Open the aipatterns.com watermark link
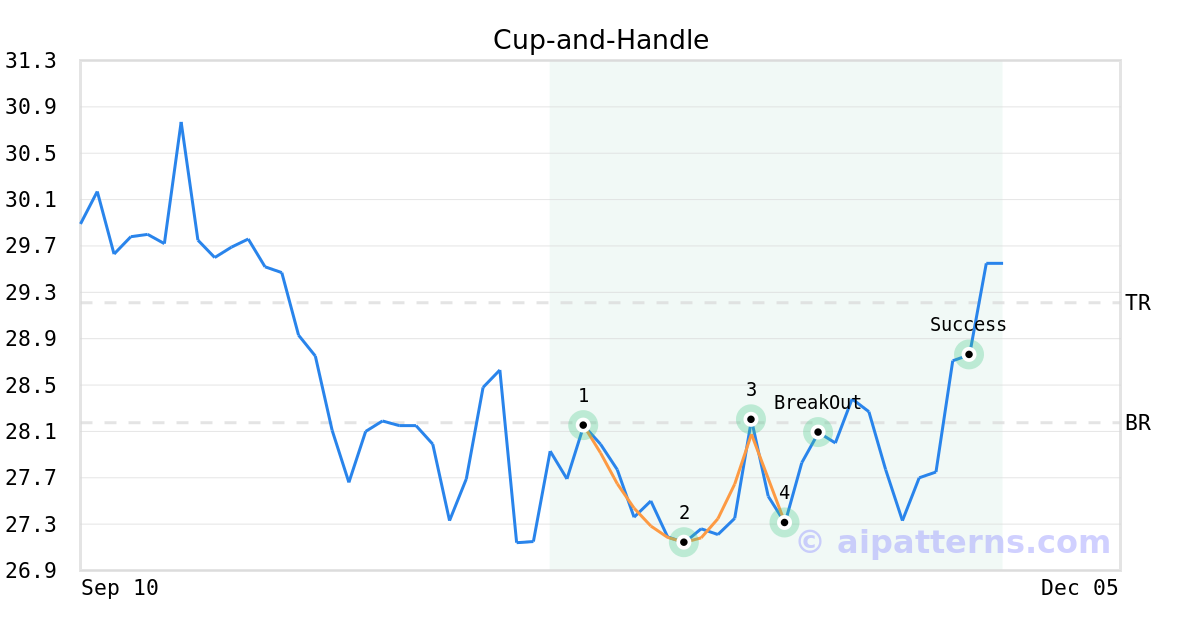The height and width of the screenshot is (630, 1200). pyautogui.click(x=954, y=543)
